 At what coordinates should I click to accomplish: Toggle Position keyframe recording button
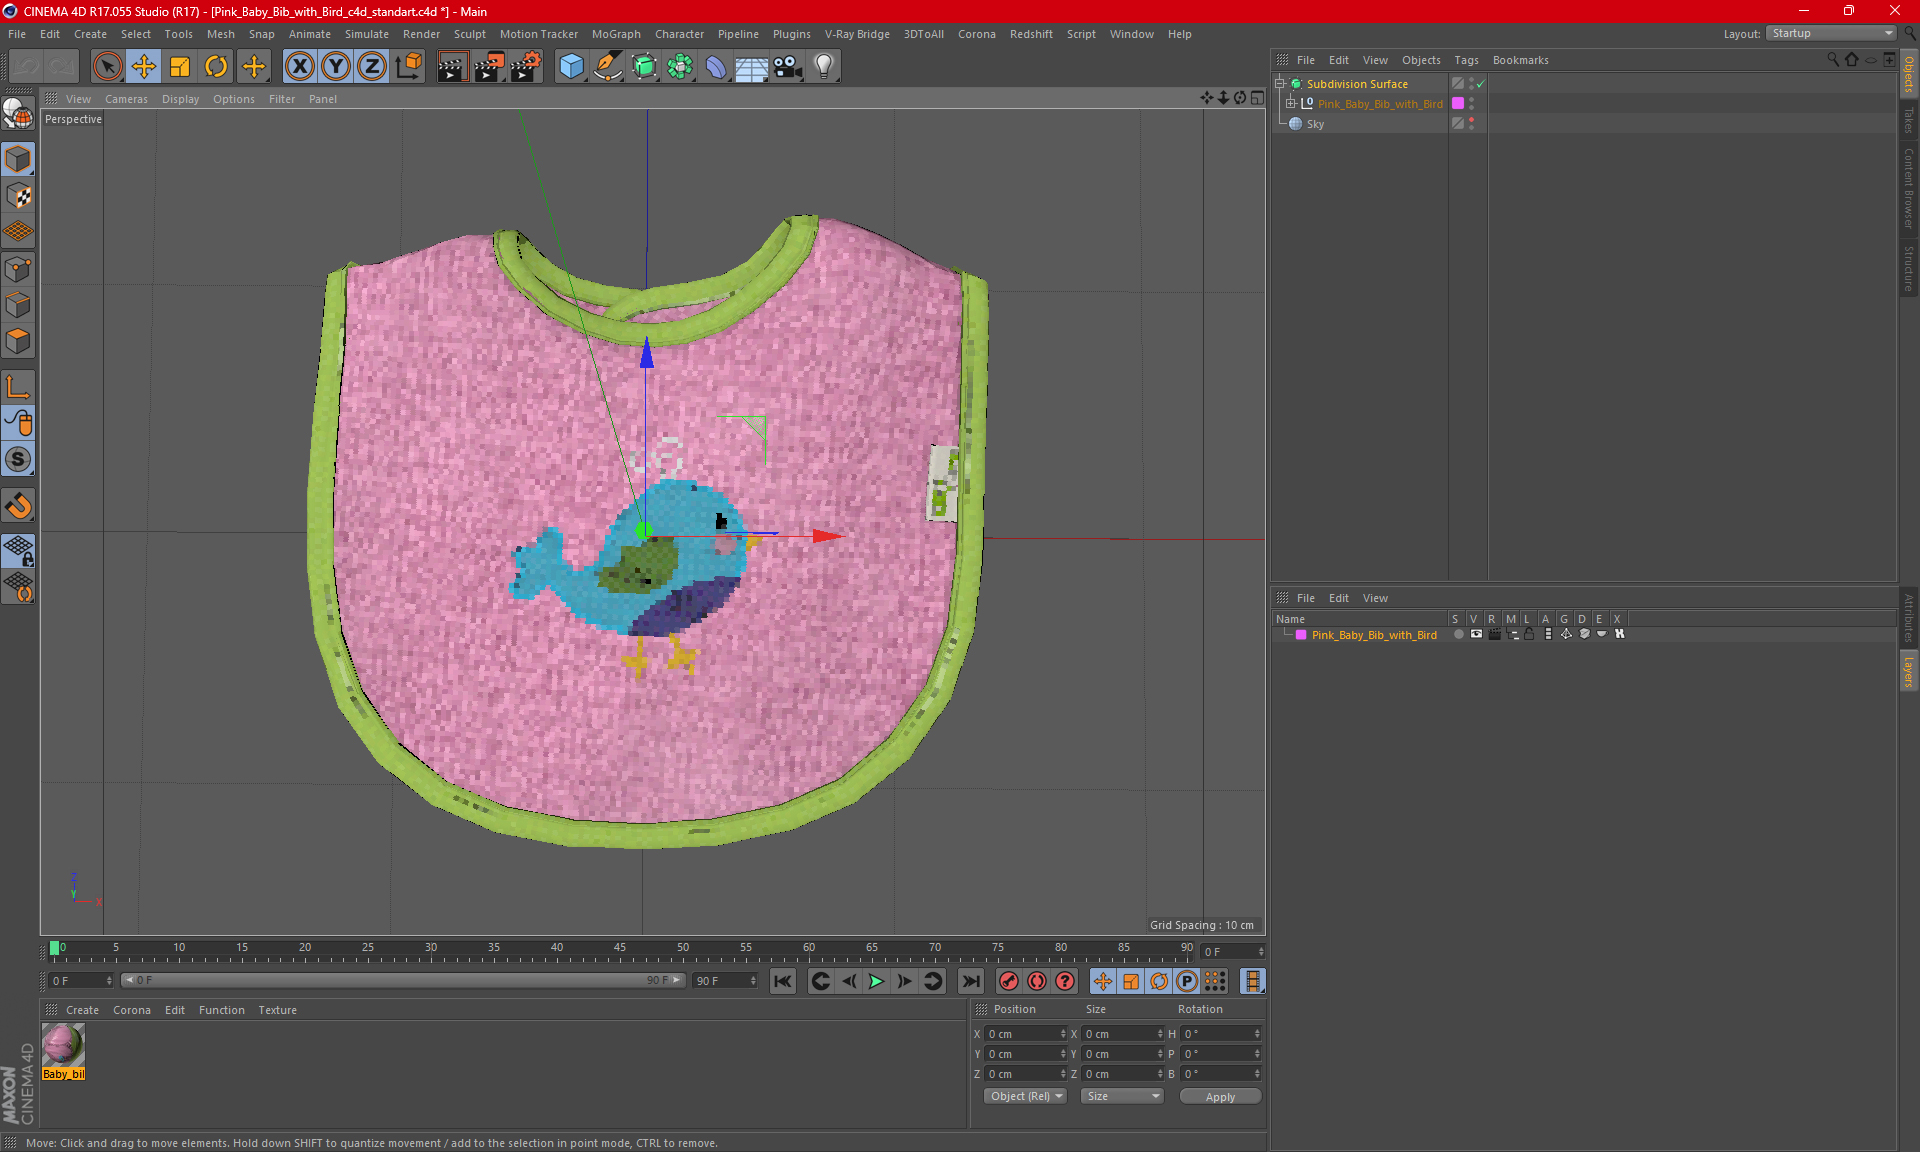coord(1102,981)
